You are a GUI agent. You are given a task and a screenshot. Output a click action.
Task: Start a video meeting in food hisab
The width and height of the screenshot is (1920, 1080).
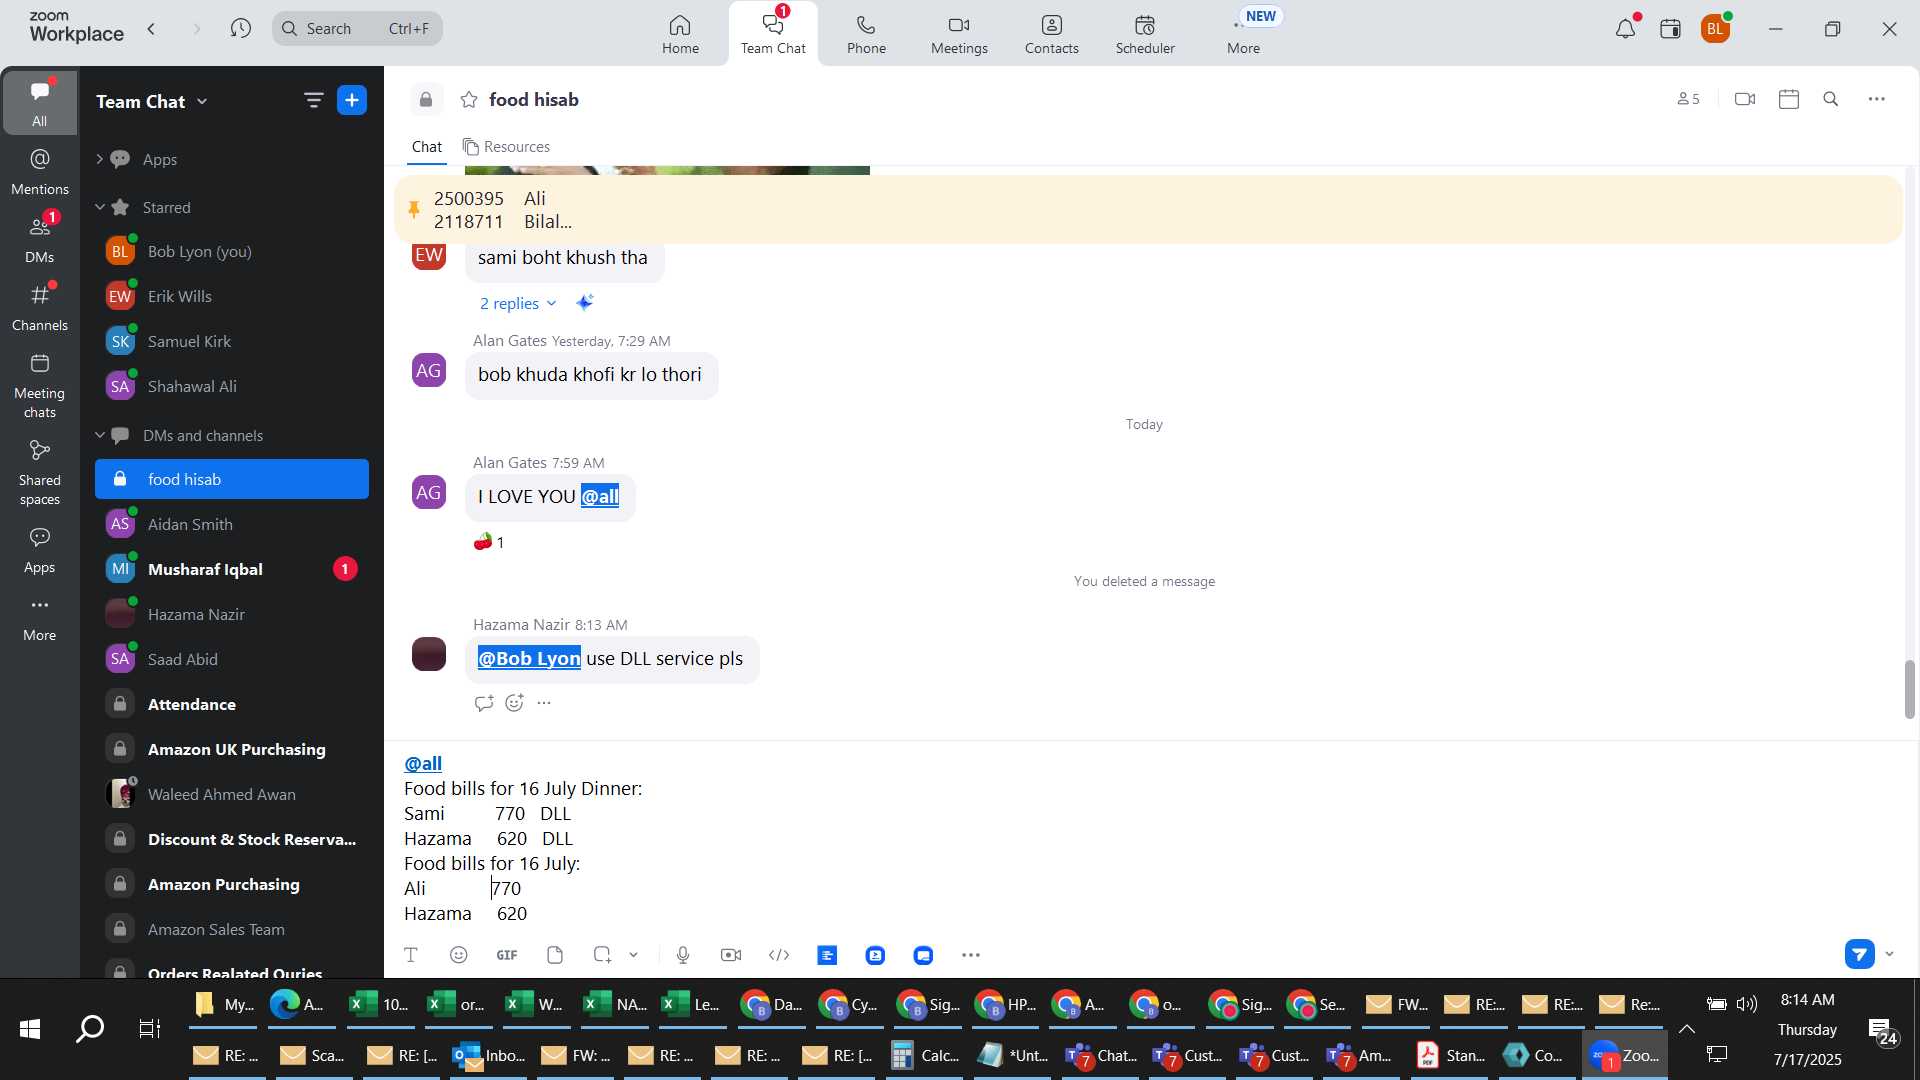pyautogui.click(x=1745, y=99)
